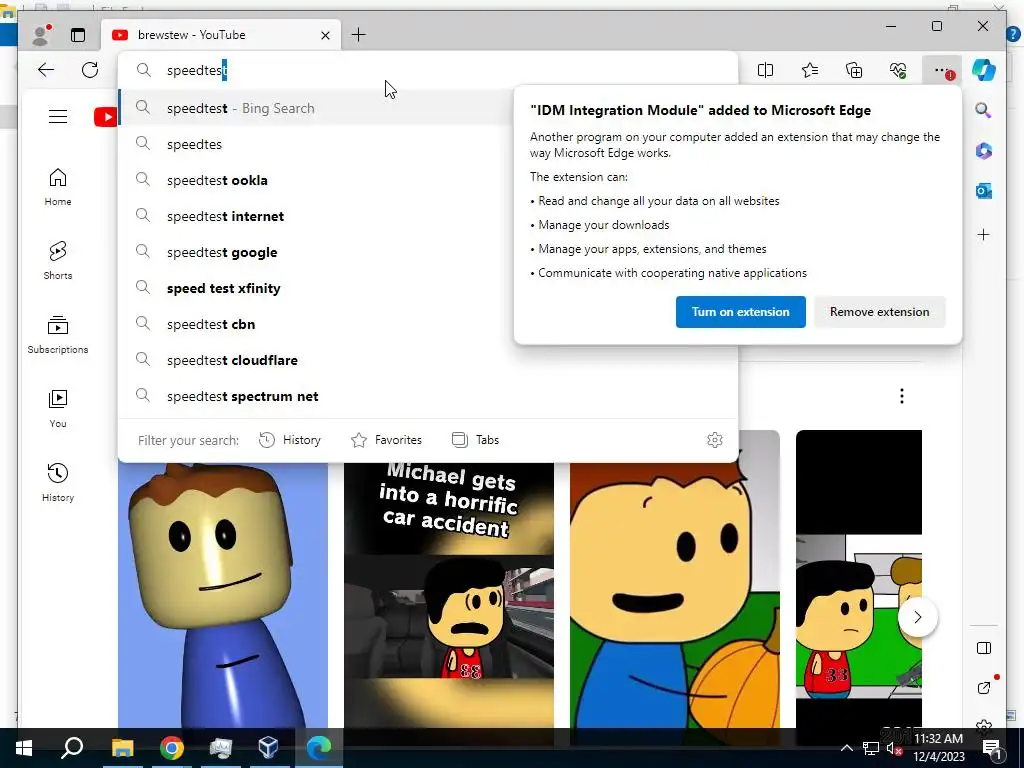Open the muted volume tray icon

click(894, 748)
